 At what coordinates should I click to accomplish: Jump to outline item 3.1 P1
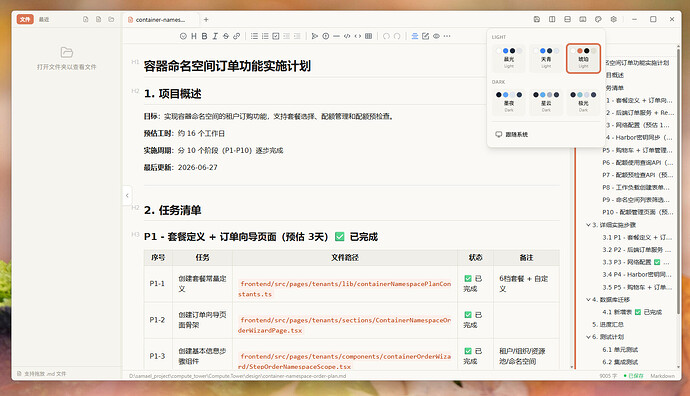click(637, 237)
